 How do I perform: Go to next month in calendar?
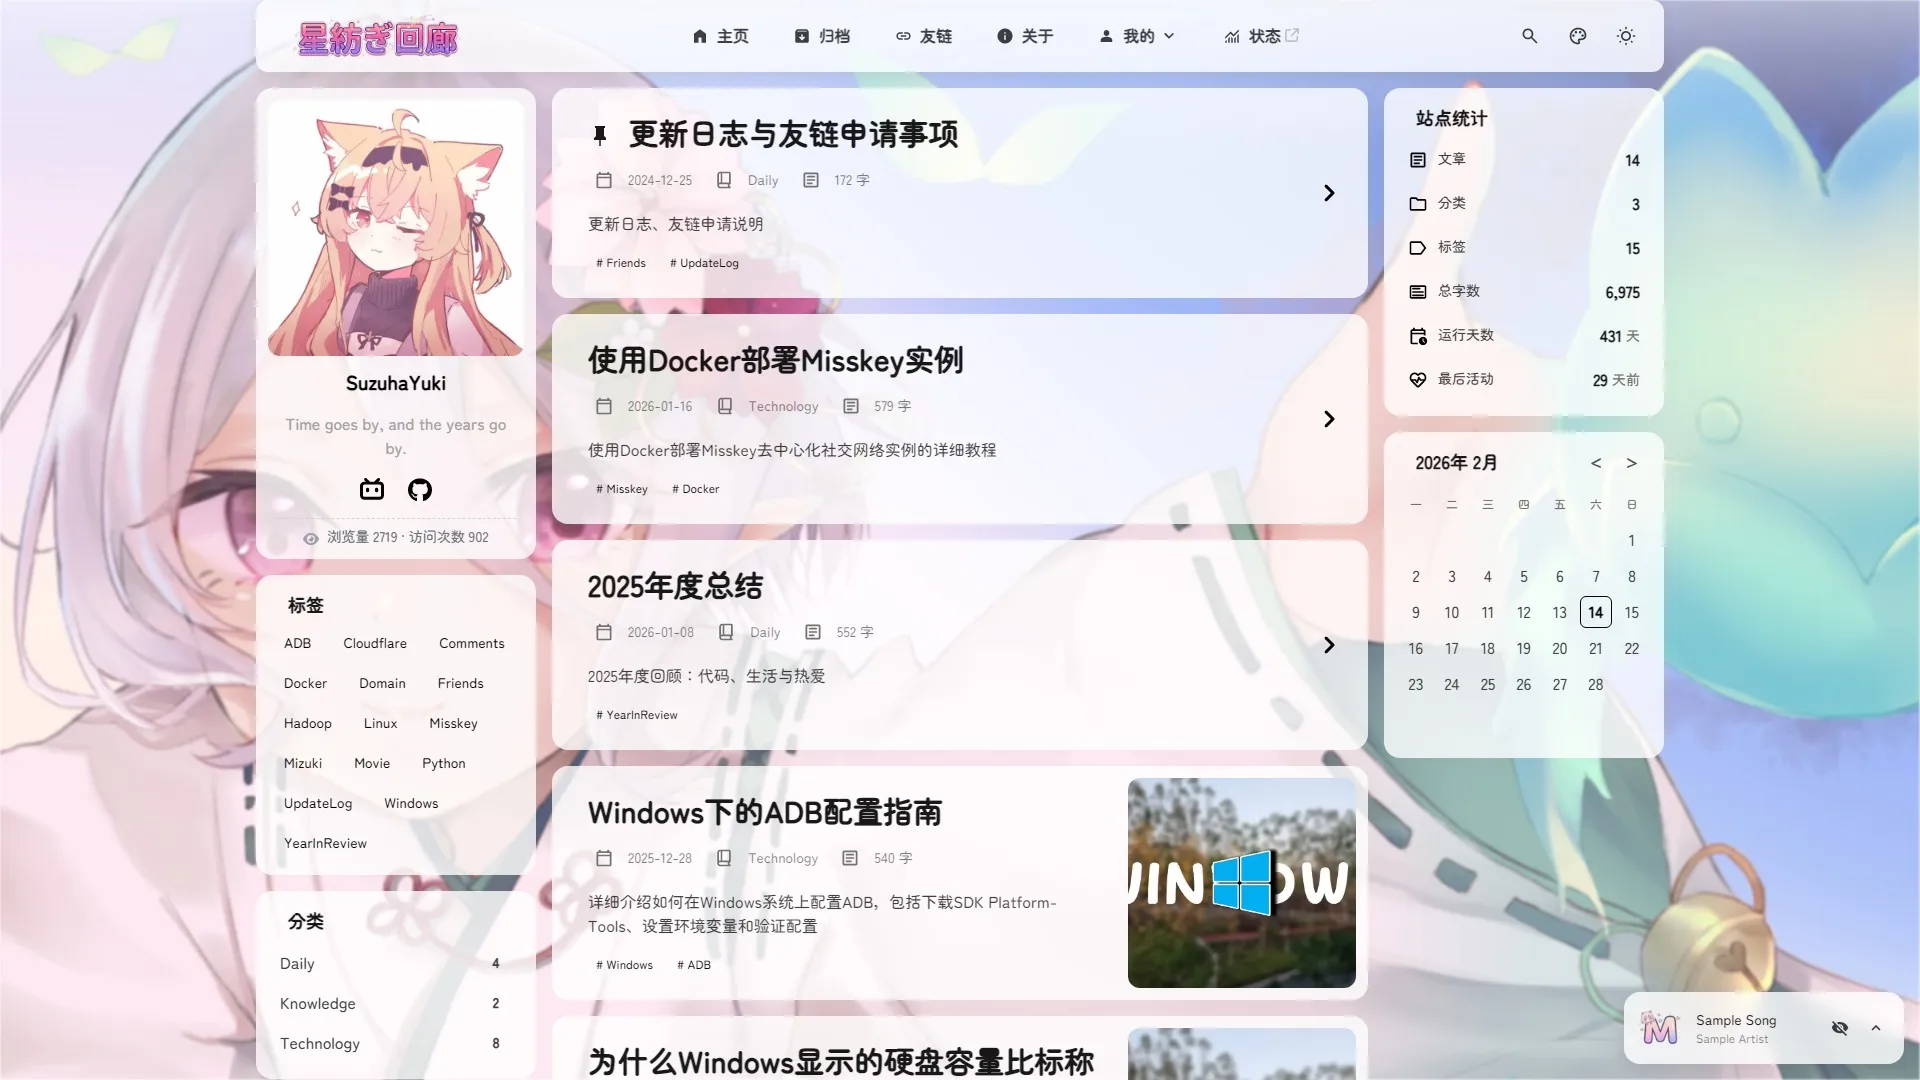coord(1632,463)
